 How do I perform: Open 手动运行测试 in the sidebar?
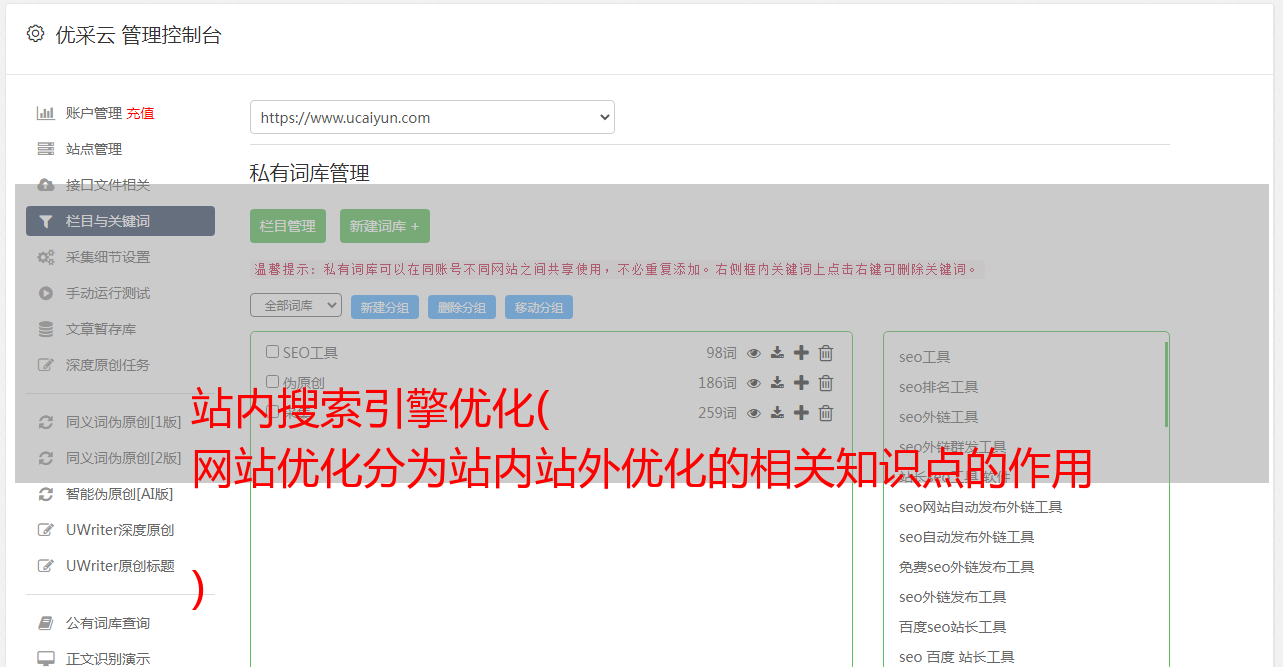tap(108, 293)
